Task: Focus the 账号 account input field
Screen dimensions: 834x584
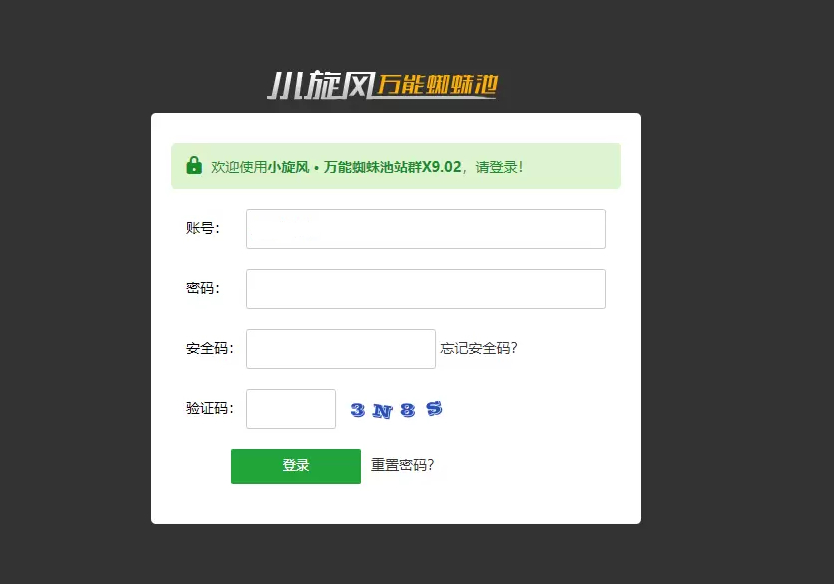Action: [x=426, y=229]
